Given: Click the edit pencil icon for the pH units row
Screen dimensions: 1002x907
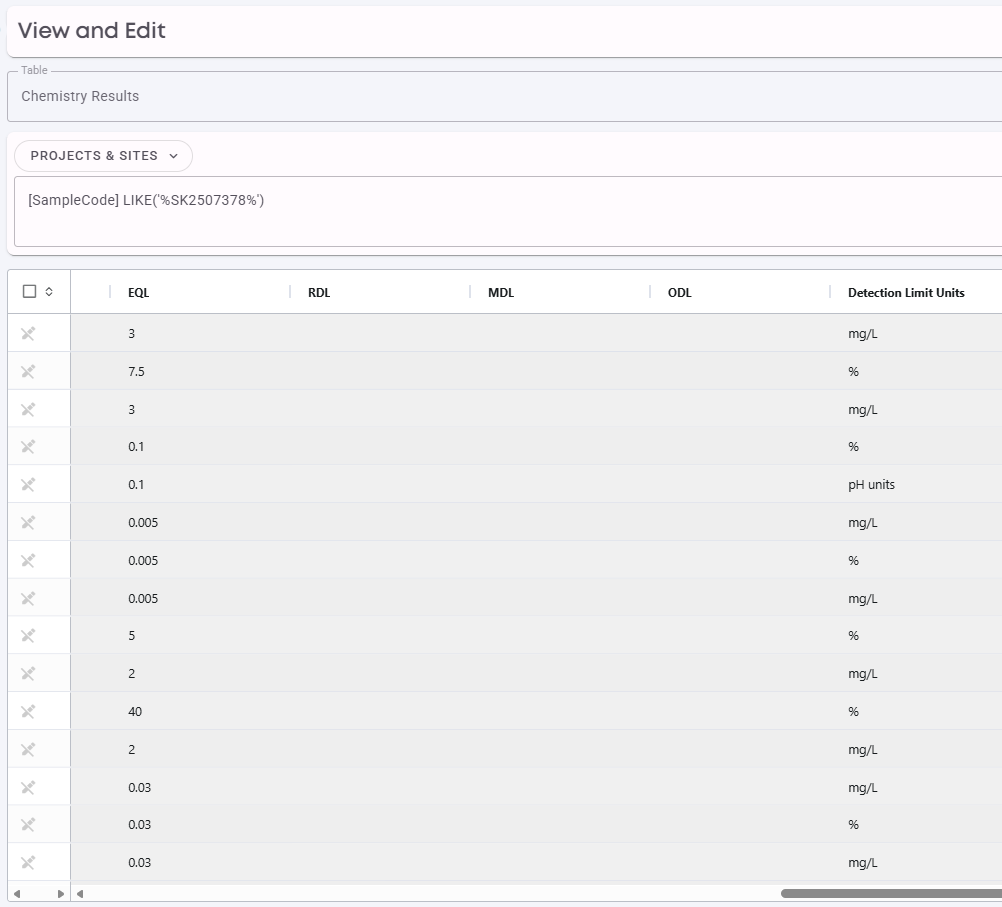Looking at the screenshot, I should [28, 485].
